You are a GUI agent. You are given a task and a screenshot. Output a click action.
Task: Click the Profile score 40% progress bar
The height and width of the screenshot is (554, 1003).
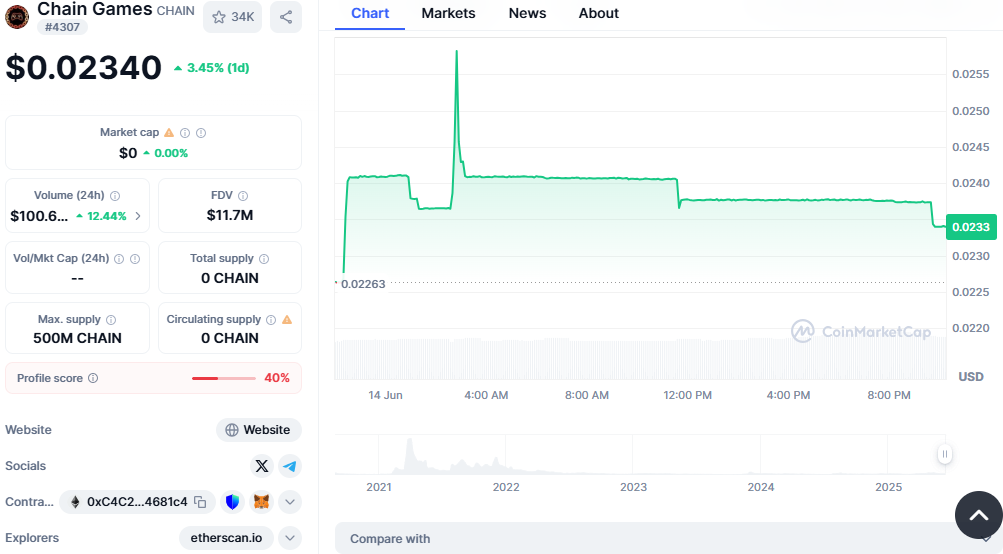(x=224, y=378)
